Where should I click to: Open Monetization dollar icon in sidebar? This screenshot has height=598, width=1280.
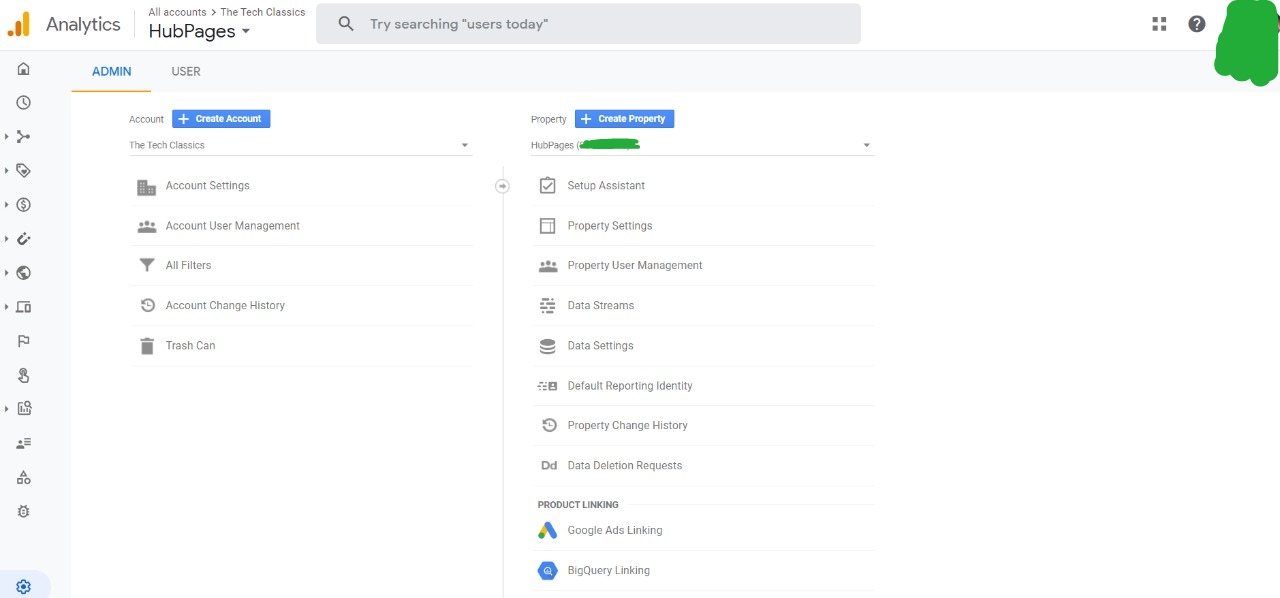[24, 205]
